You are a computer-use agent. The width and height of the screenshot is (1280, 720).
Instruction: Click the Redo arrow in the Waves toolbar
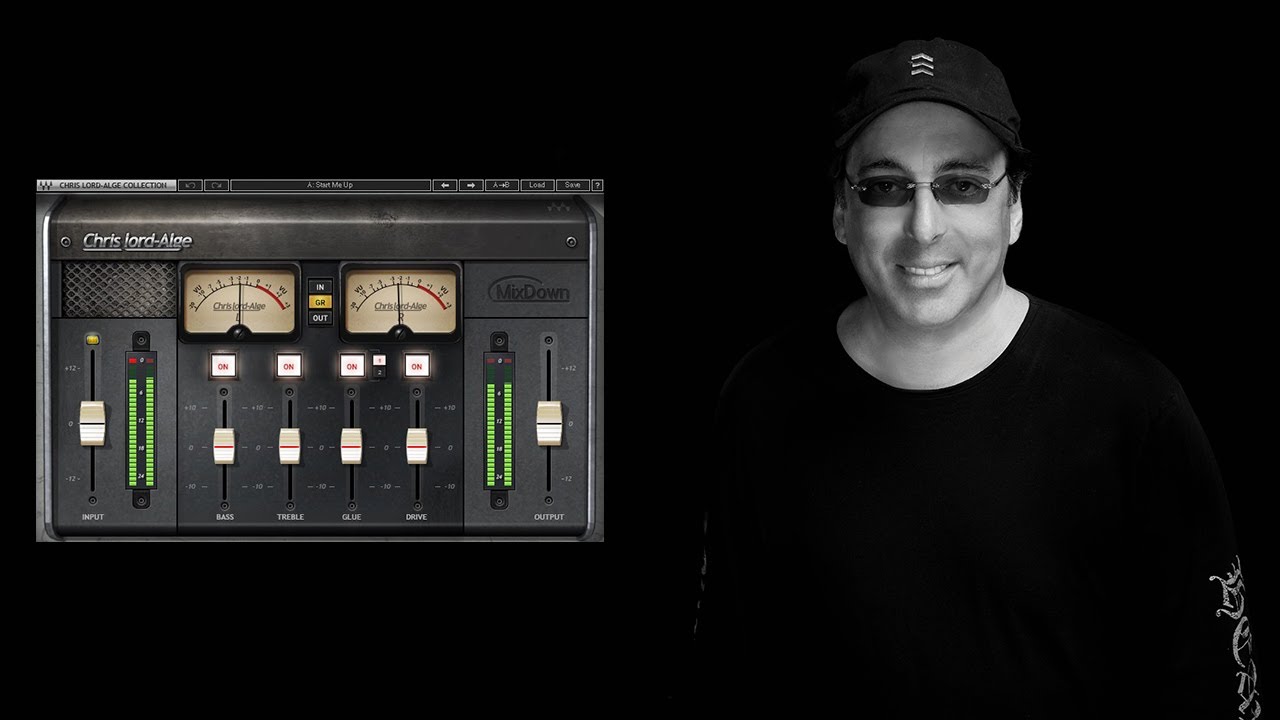[x=216, y=185]
